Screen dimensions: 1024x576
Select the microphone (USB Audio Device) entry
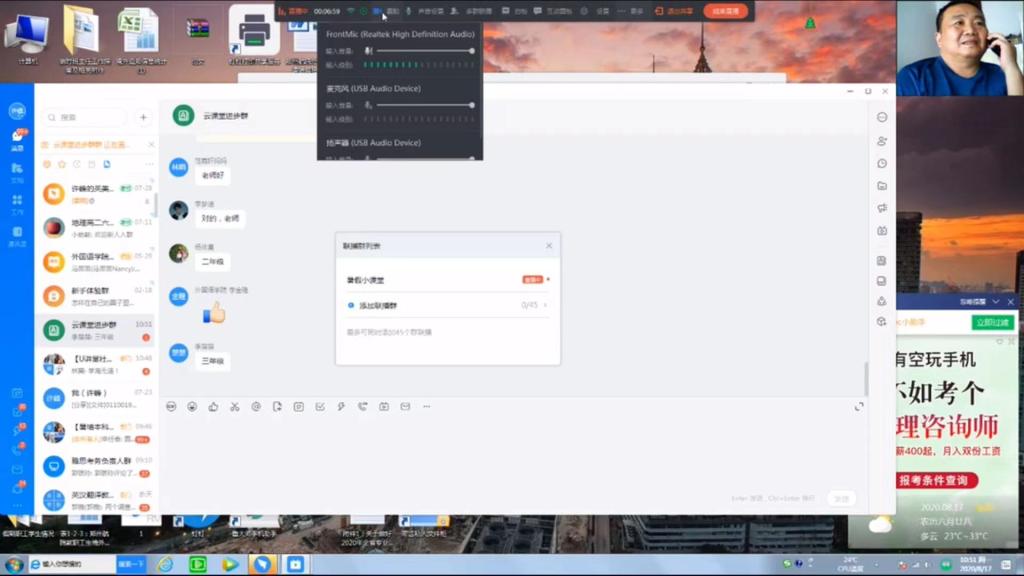pyautogui.click(x=374, y=88)
